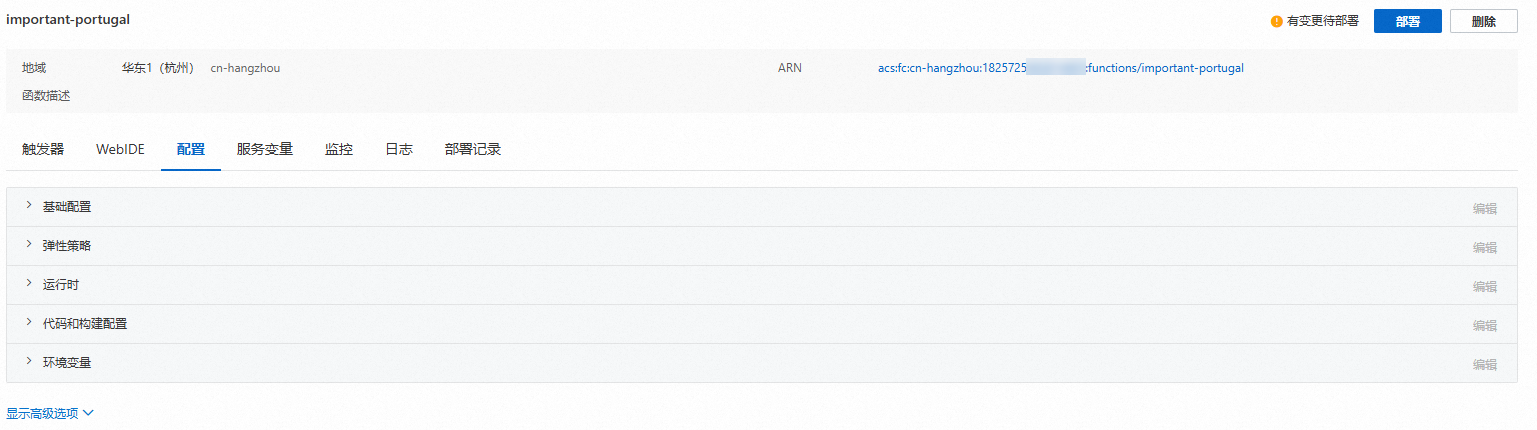Open the 监控 tab
Image resolution: width=1537 pixels, height=430 pixels.
tap(339, 150)
